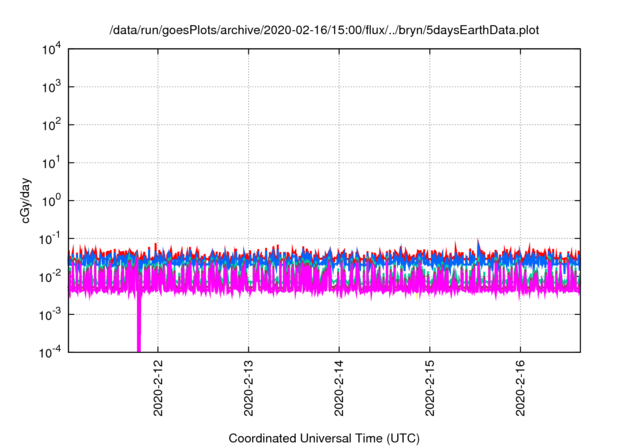Click the 10^2 y-axis tick label
640x448 pixels.
click(51, 125)
